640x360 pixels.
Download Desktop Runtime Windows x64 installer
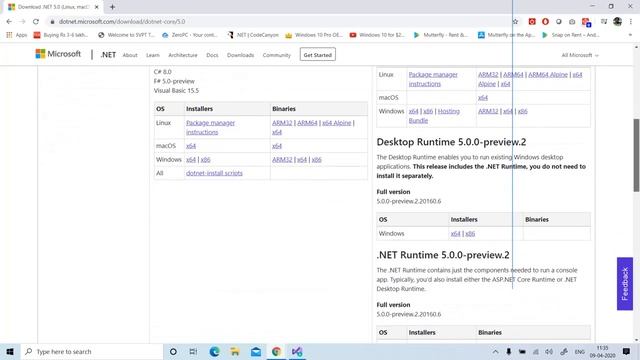click(455, 234)
